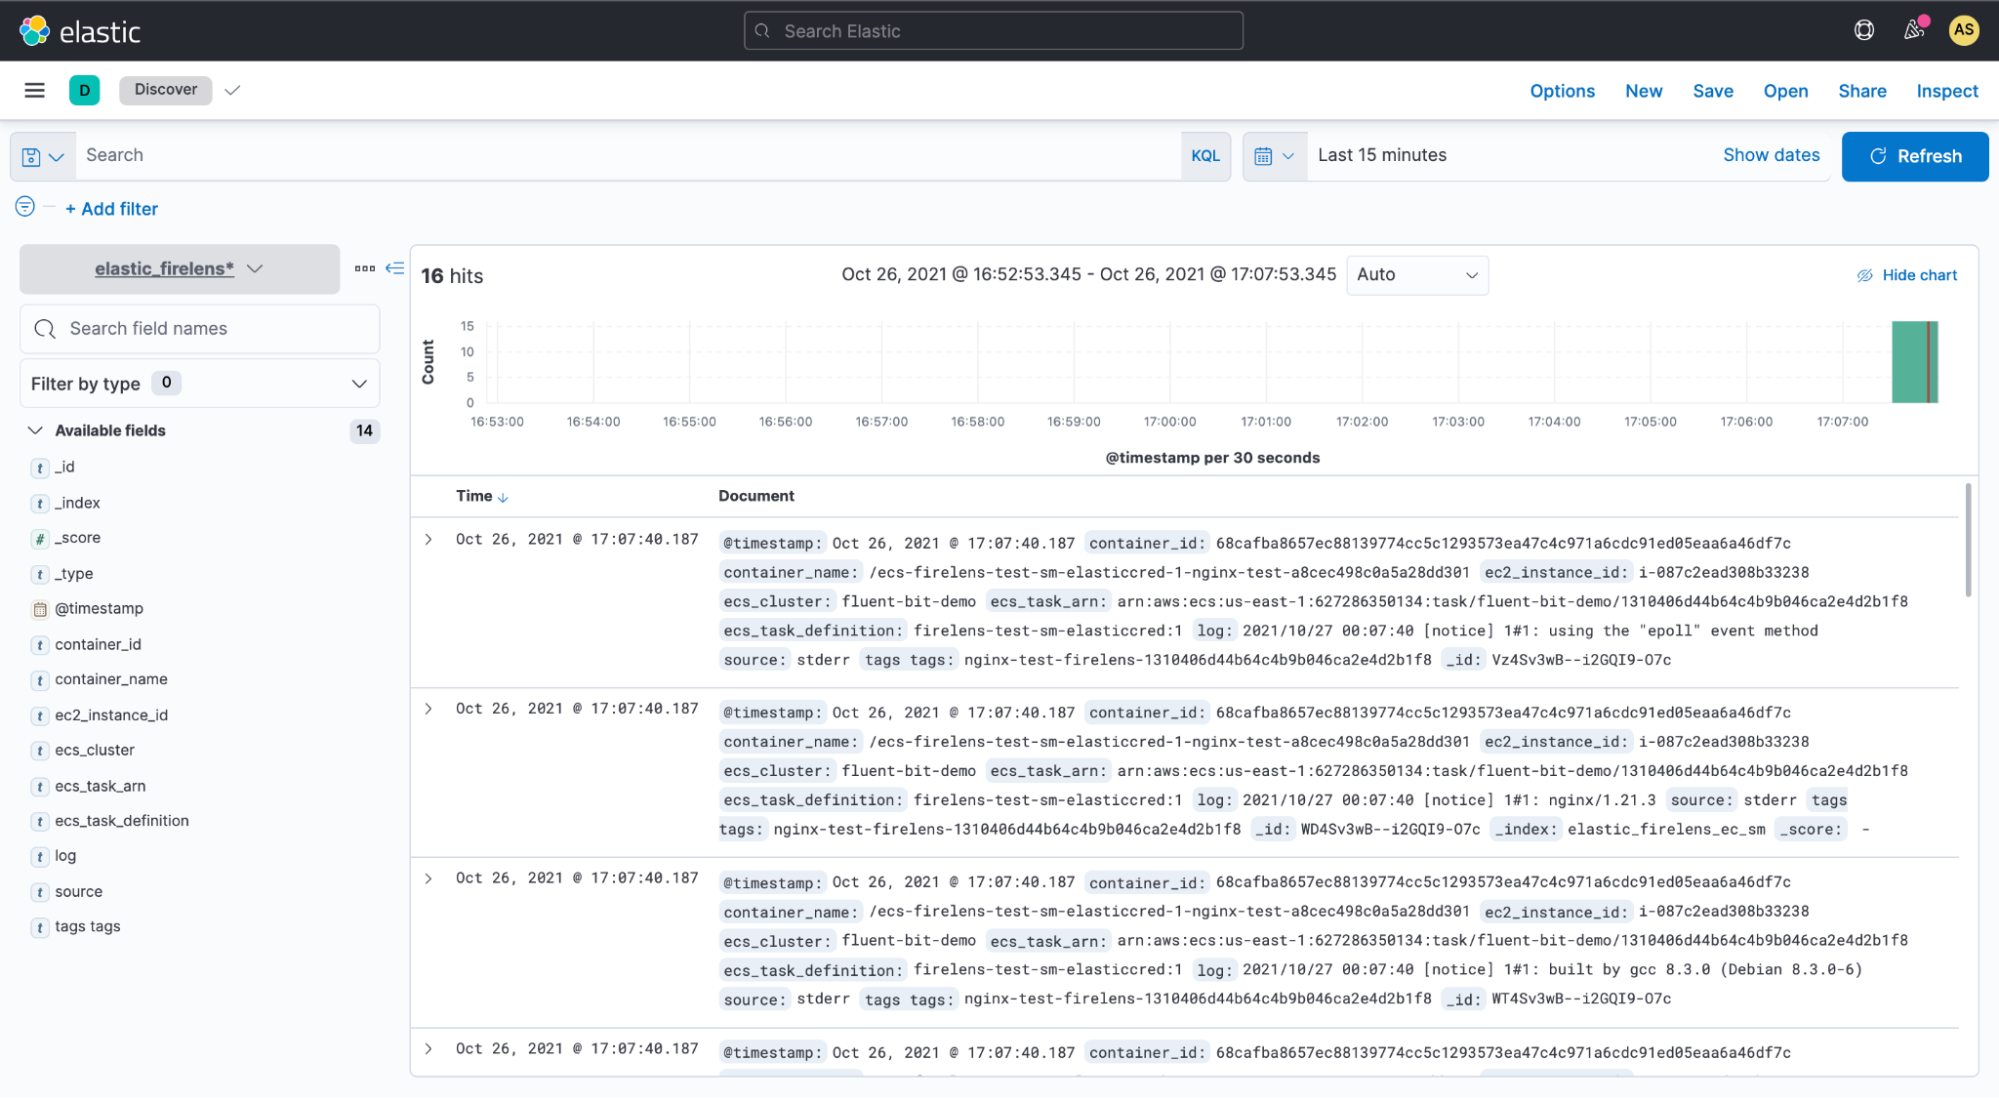
Task: Click the green histogram bar
Action: 1914,362
